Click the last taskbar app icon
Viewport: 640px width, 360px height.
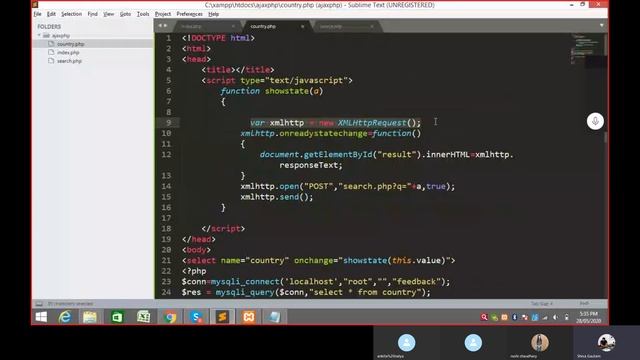pos(275,317)
